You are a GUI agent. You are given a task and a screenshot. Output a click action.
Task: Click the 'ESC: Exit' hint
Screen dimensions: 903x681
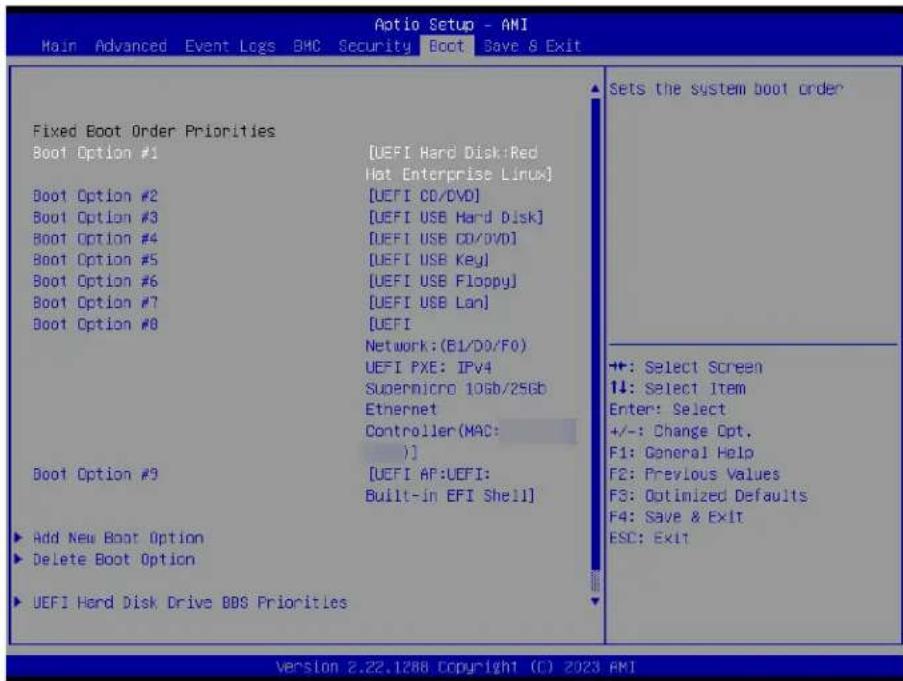649,538
